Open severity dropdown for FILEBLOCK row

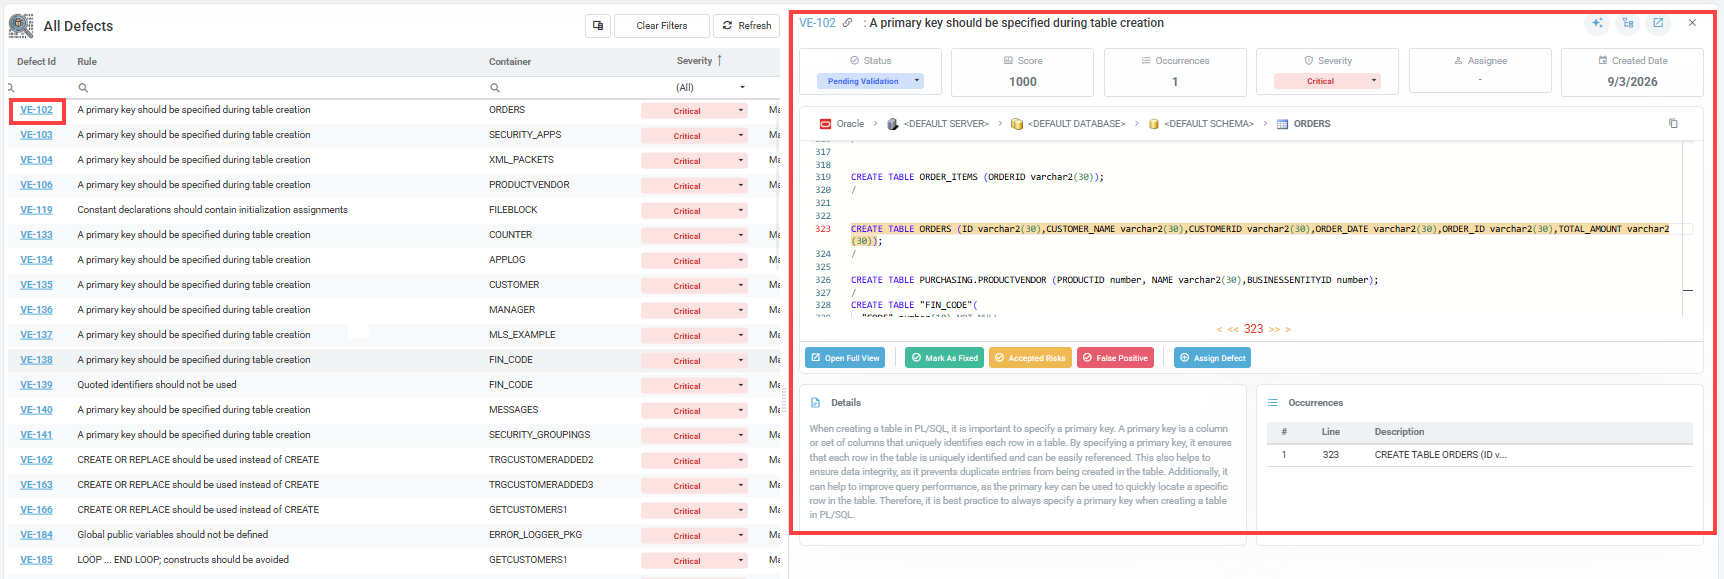(x=741, y=210)
